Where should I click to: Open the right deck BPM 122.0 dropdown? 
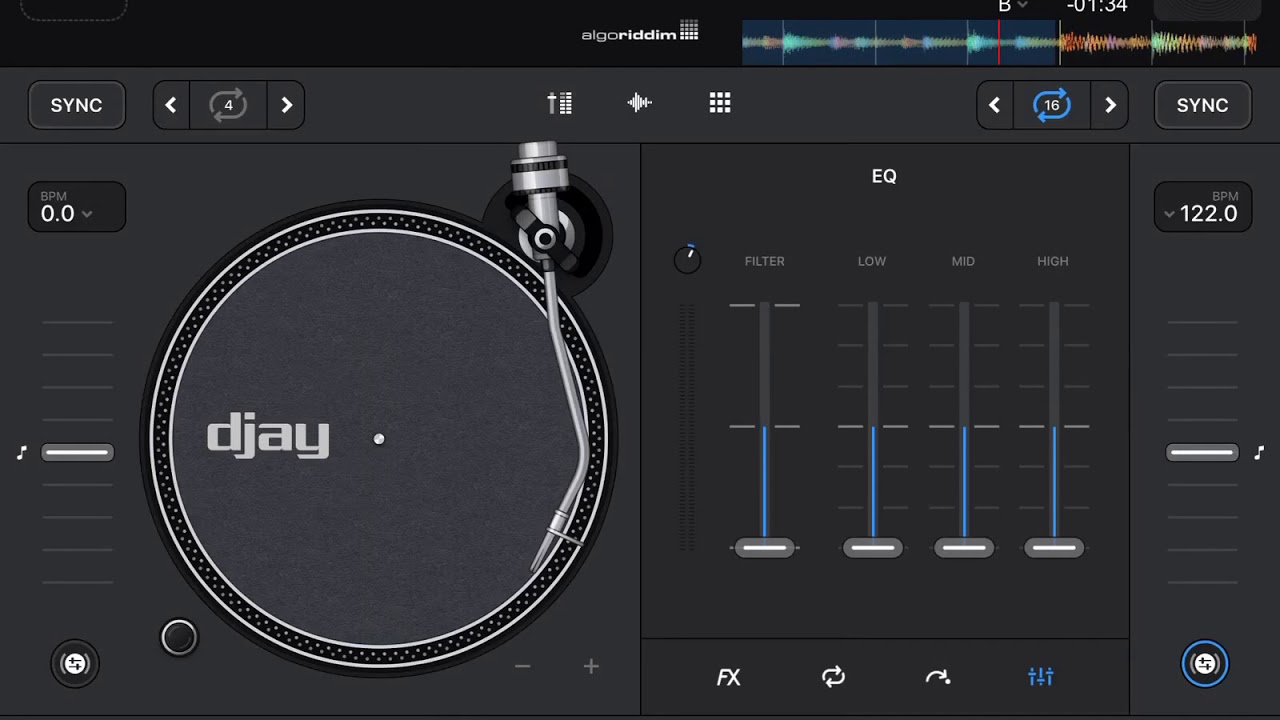1203,207
